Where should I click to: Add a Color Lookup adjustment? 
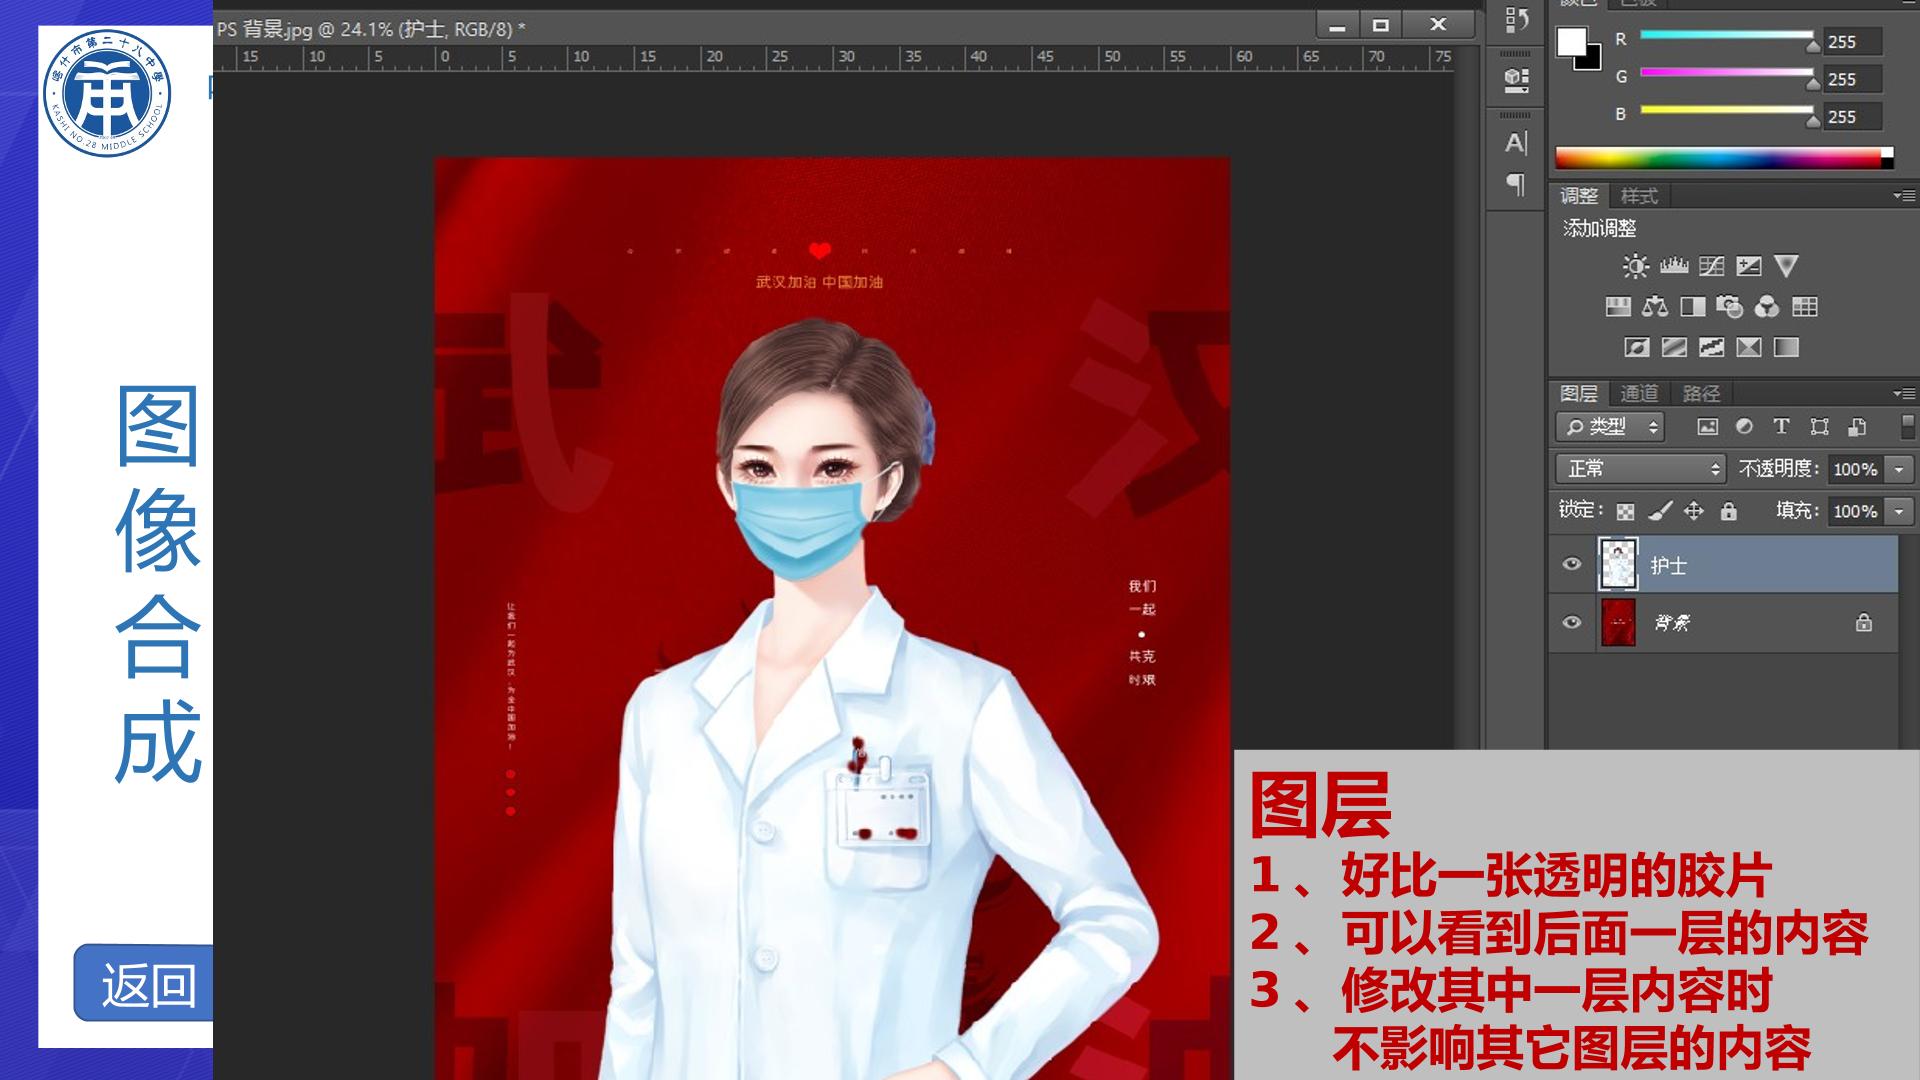pyautogui.click(x=1805, y=307)
